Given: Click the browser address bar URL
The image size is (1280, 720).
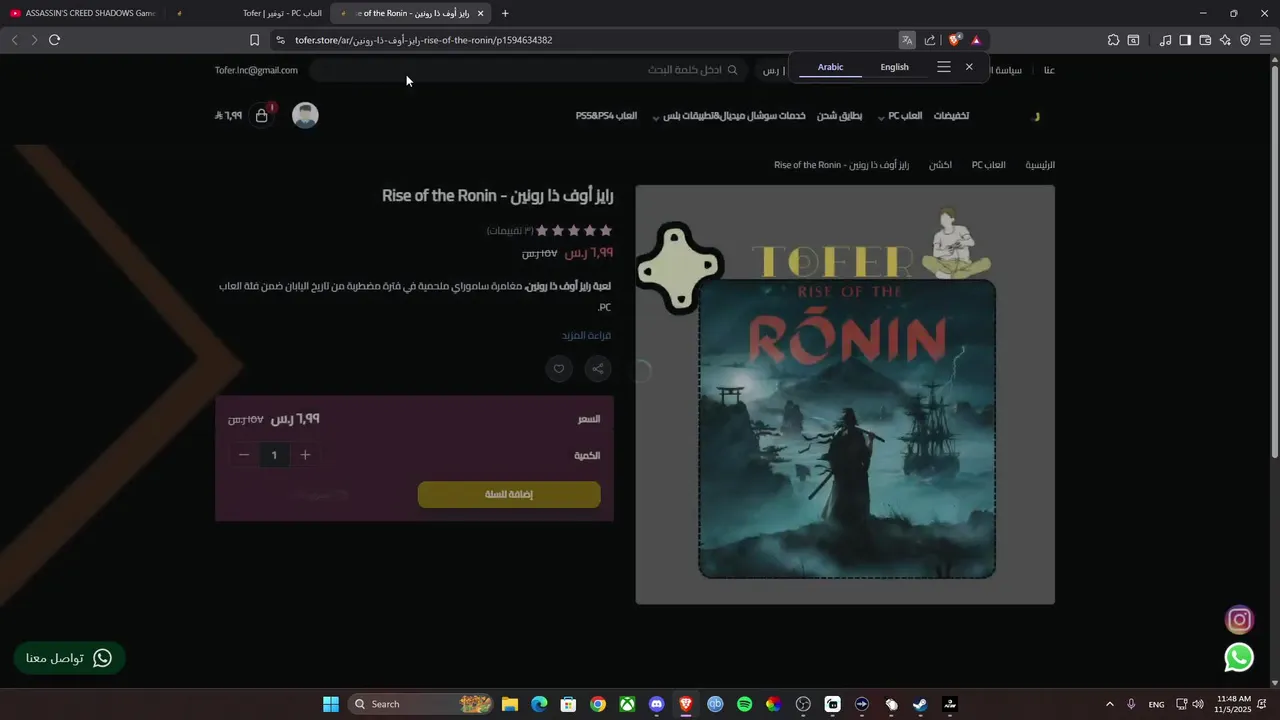Looking at the screenshot, I should [x=424, y=40].
